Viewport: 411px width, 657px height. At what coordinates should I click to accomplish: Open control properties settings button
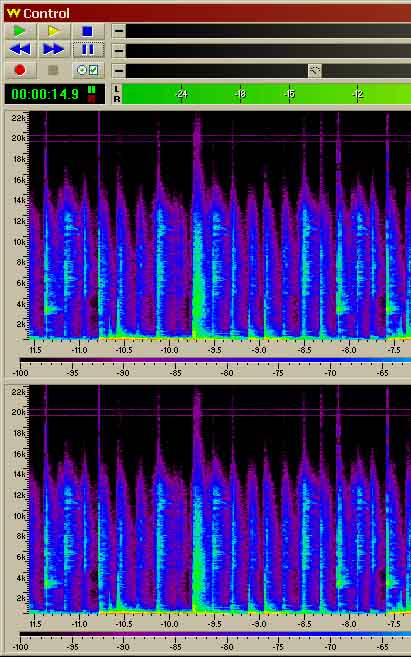pos(88,70)
